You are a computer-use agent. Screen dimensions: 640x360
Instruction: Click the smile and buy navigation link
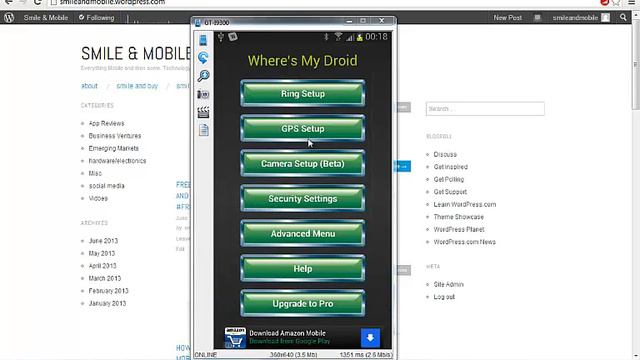[137, 86]
